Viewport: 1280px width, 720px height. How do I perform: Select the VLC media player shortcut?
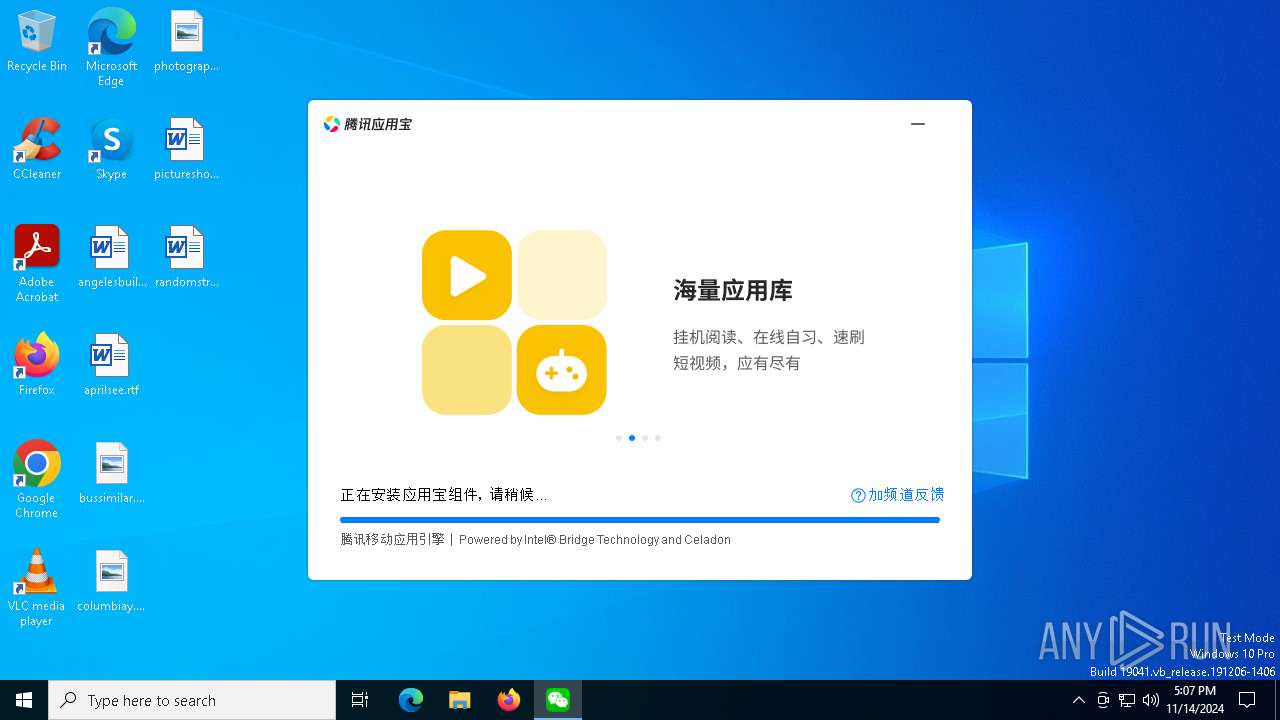tap(37, 588)
